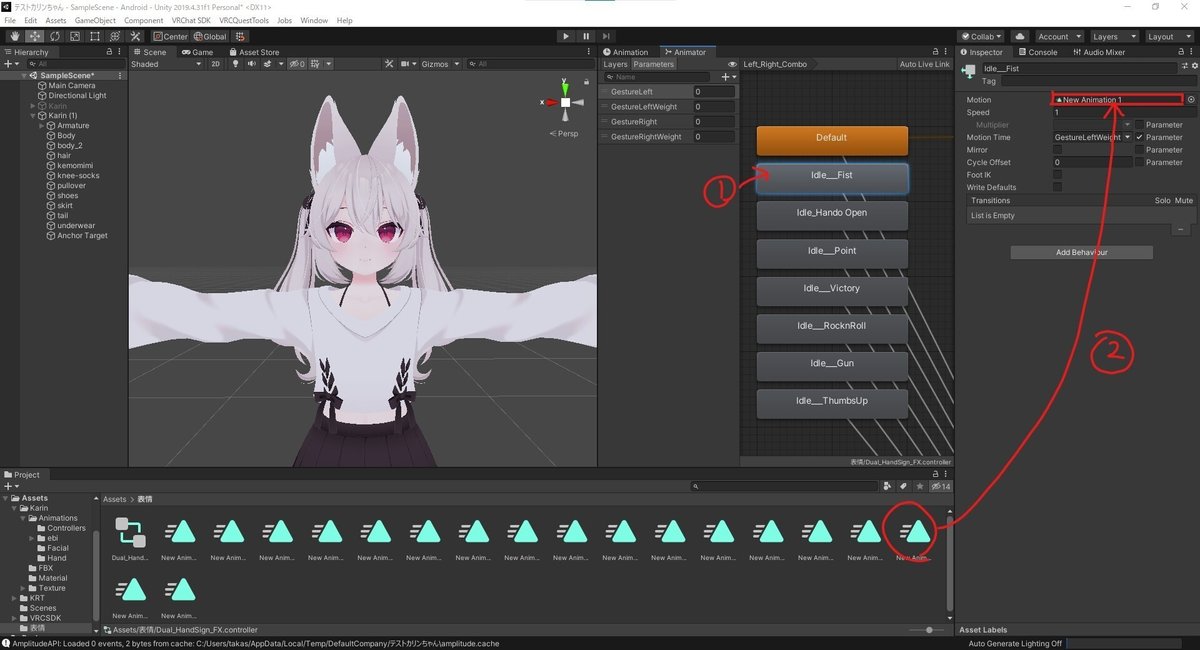Select the Hand tool in the toolbar
1200x650 pixels.
click(13, 36)
